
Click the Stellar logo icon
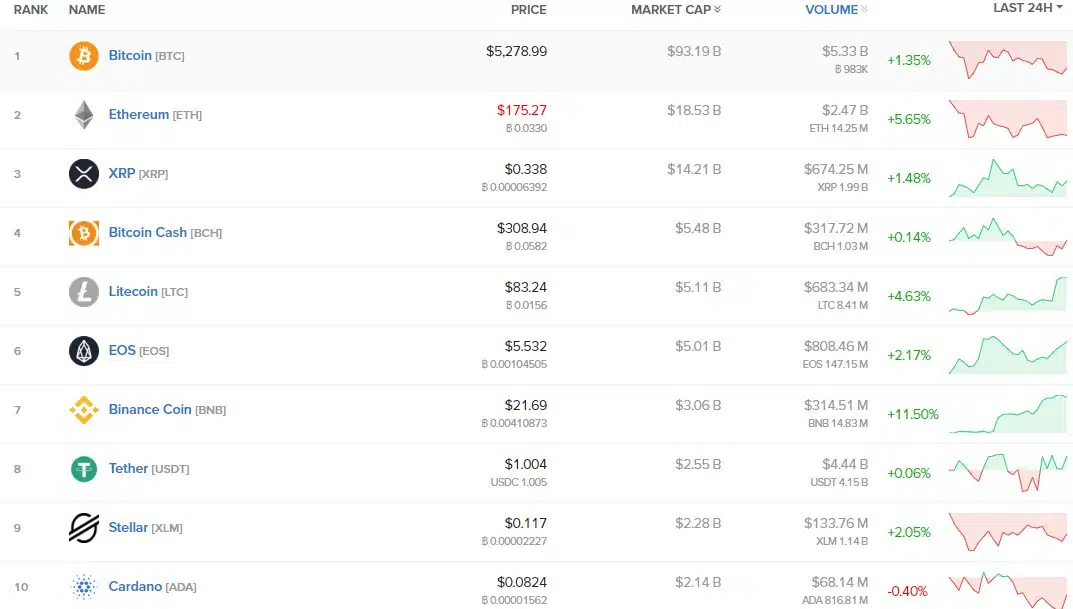click(83, 528)
